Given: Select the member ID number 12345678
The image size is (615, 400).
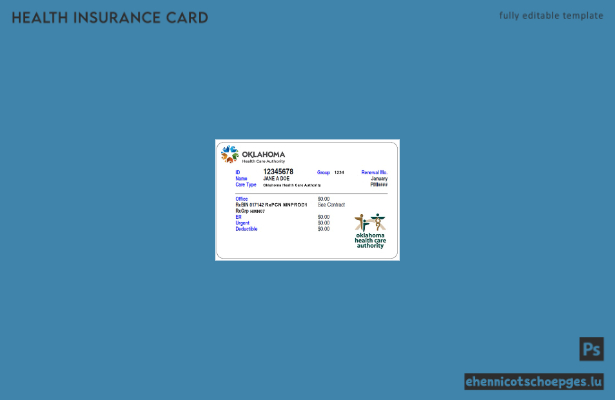Looking at the screenshot, I should tap(278, 171).
